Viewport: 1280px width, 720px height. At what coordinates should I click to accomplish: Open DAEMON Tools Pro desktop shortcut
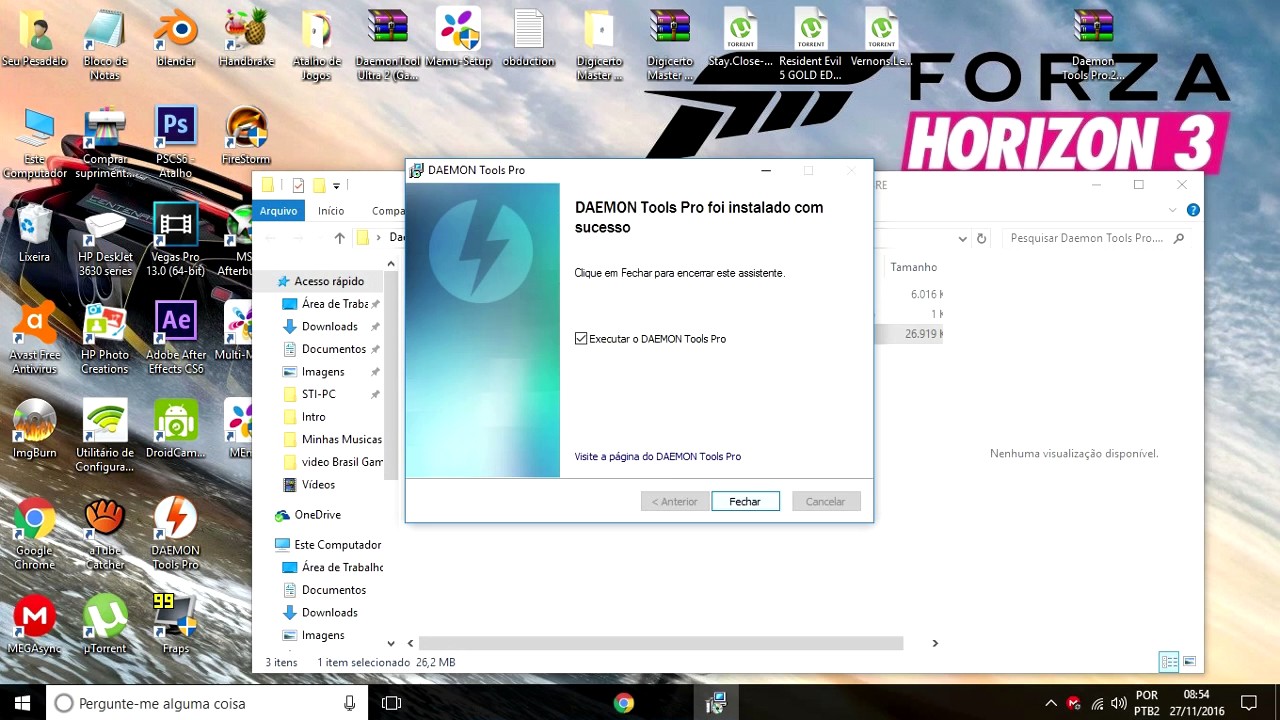(x=176, y=533)
